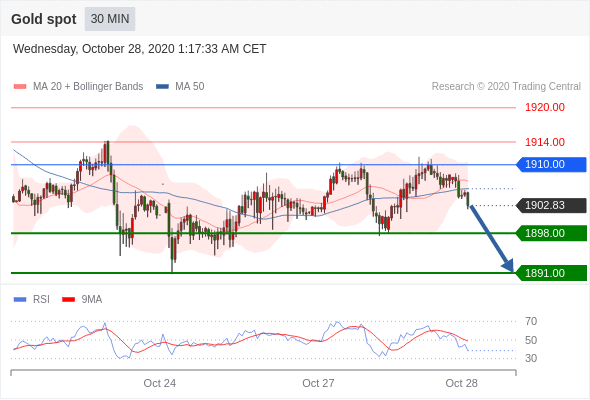Click the blue downward forecast arrow

click(491, 238)
